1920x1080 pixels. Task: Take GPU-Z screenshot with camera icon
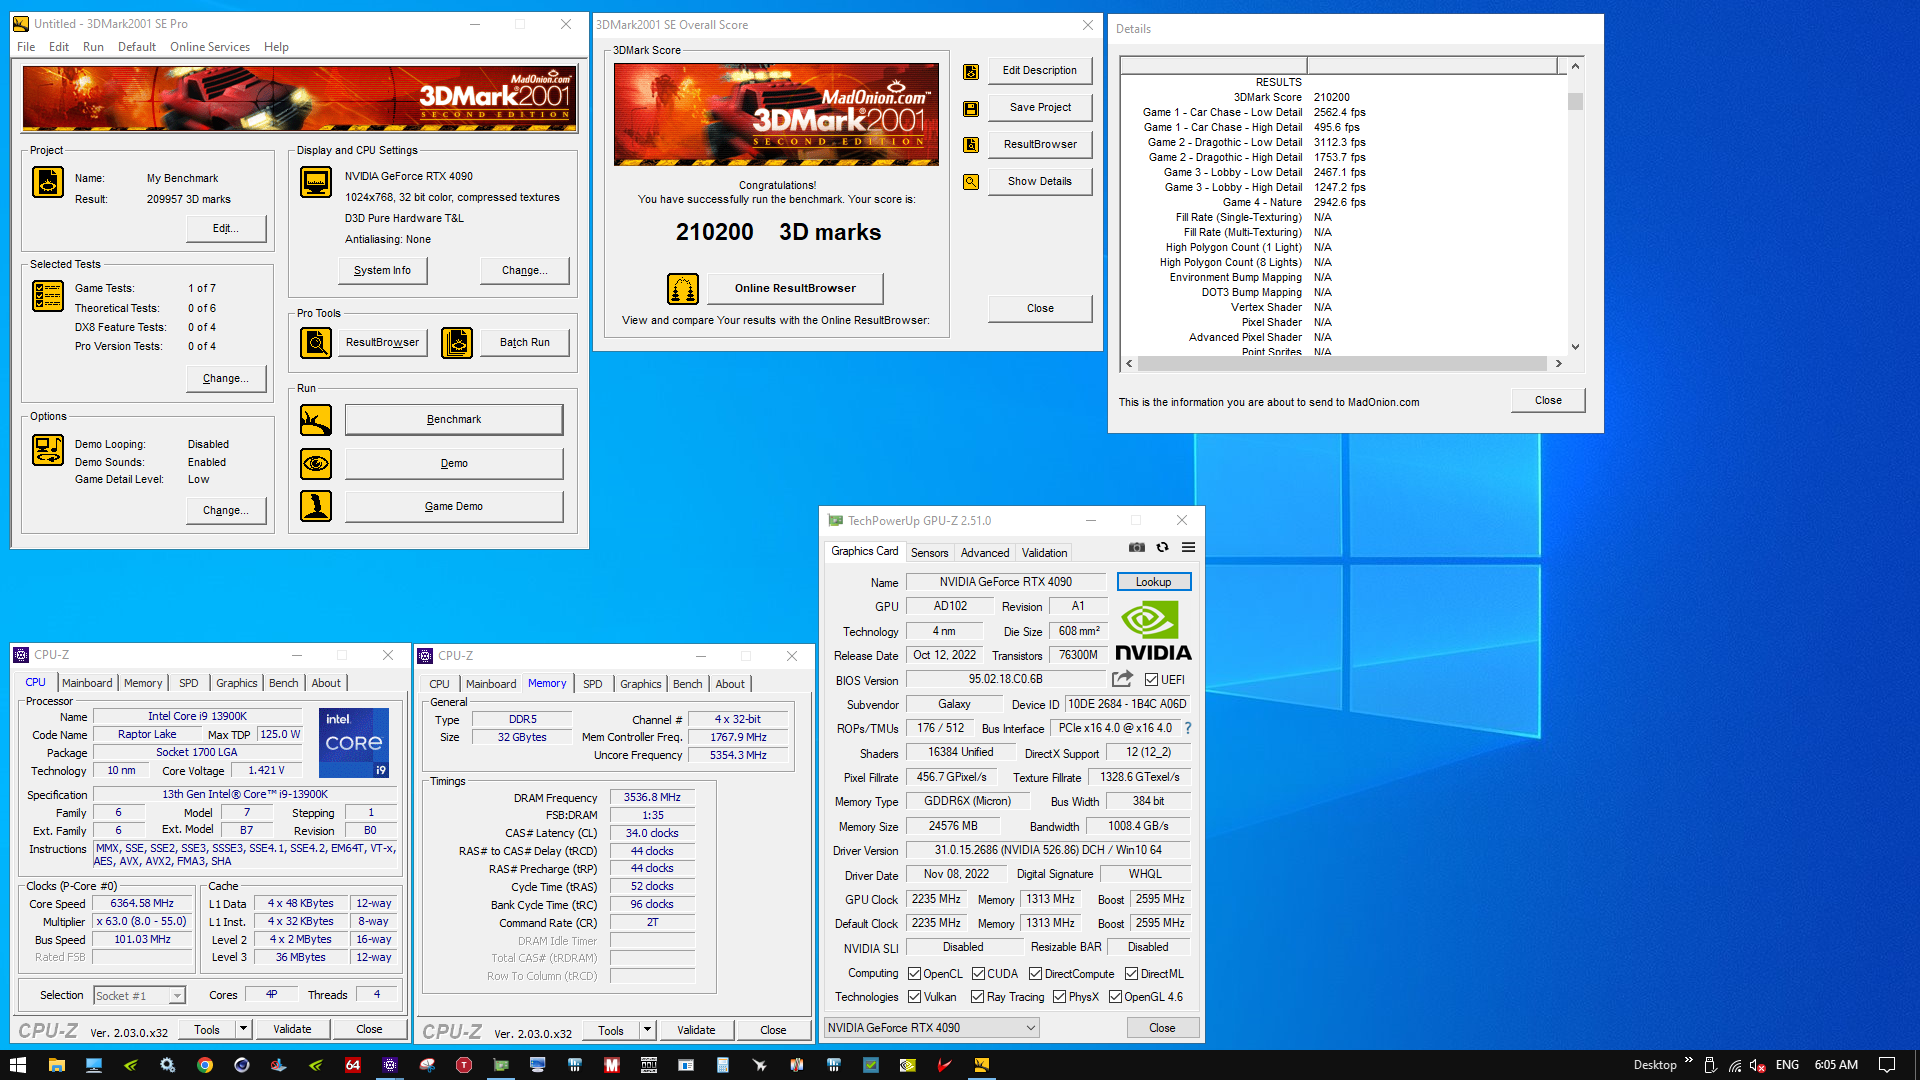[1137, 547]
